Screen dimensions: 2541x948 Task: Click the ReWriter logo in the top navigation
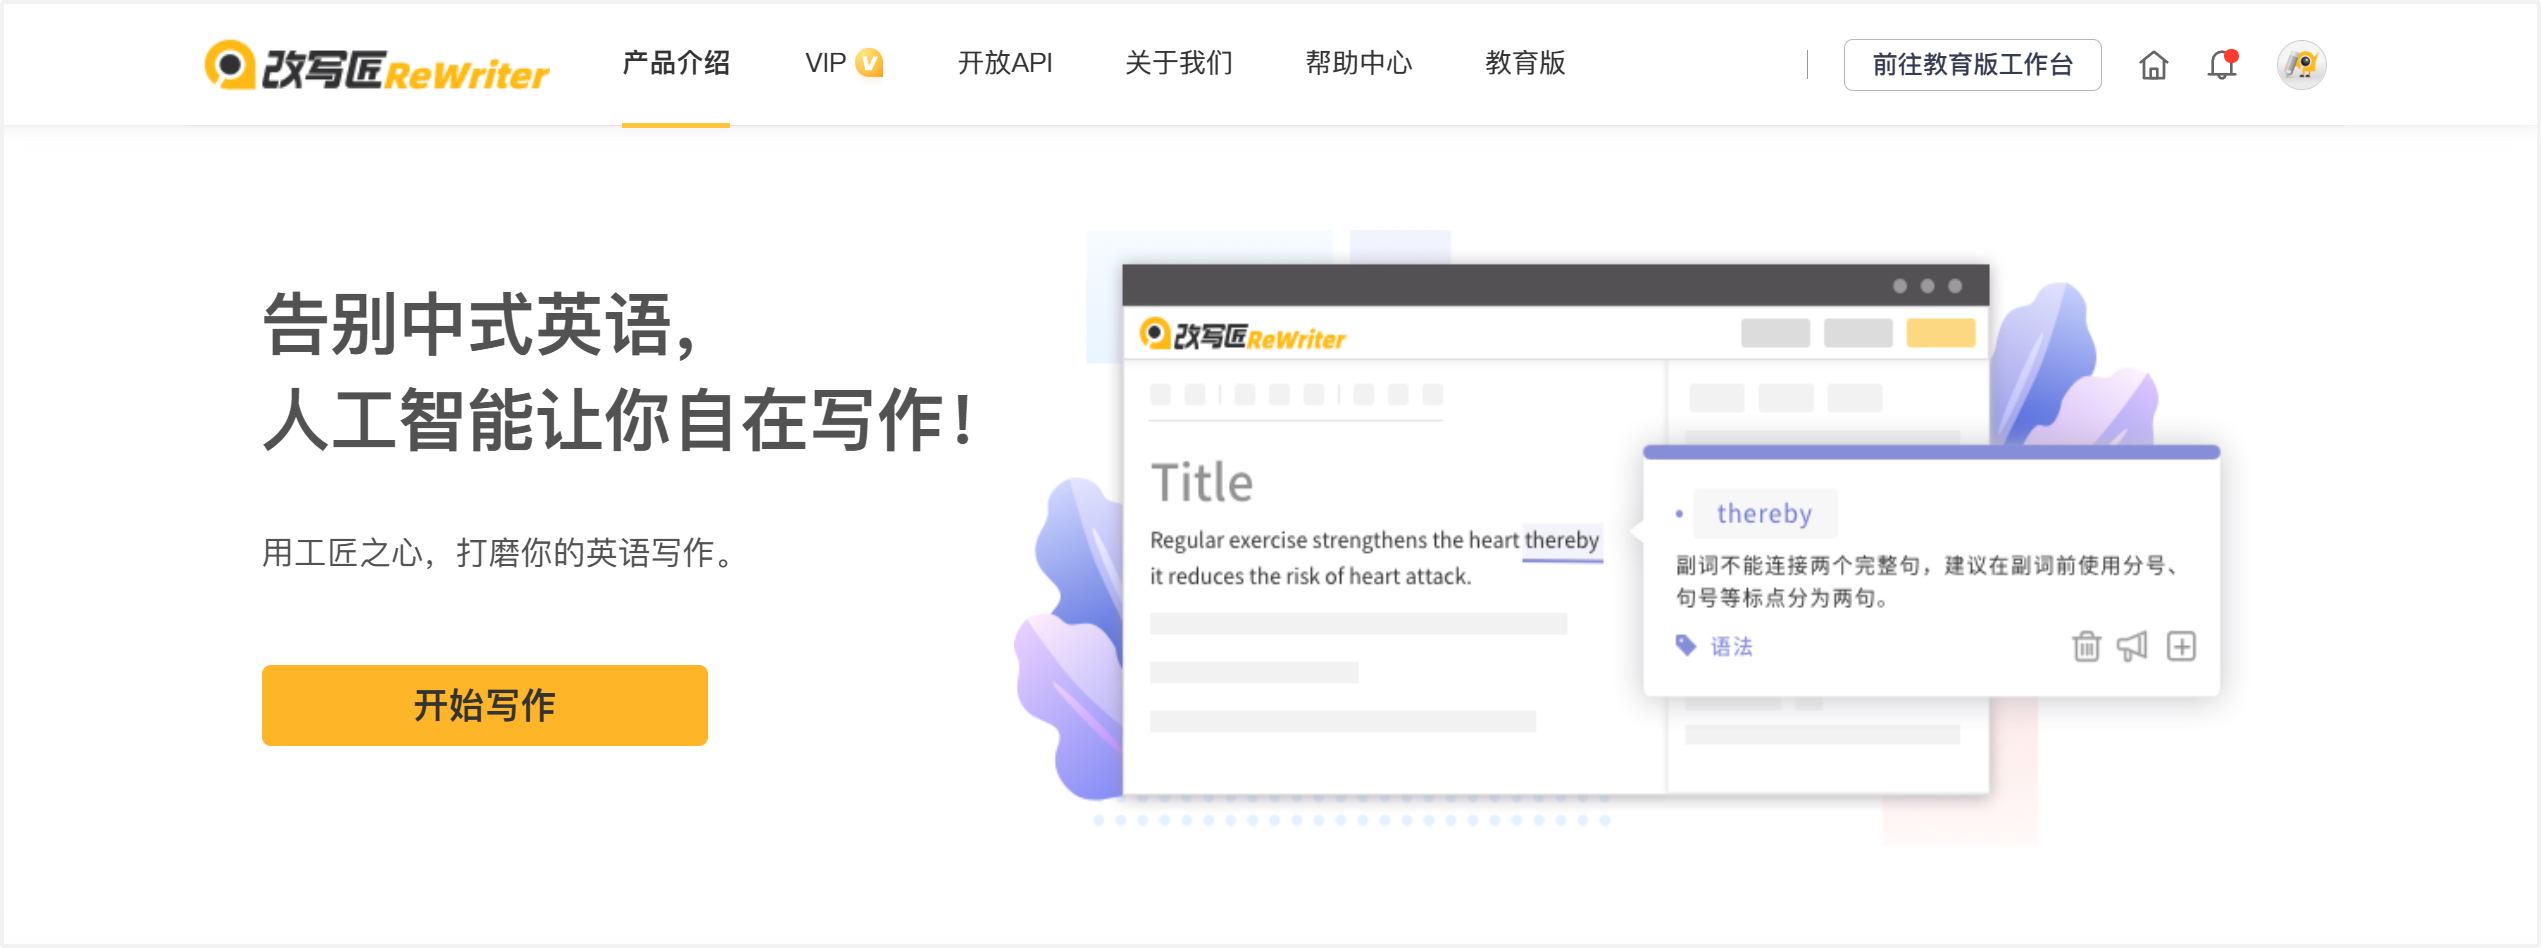tap(376, 67)
